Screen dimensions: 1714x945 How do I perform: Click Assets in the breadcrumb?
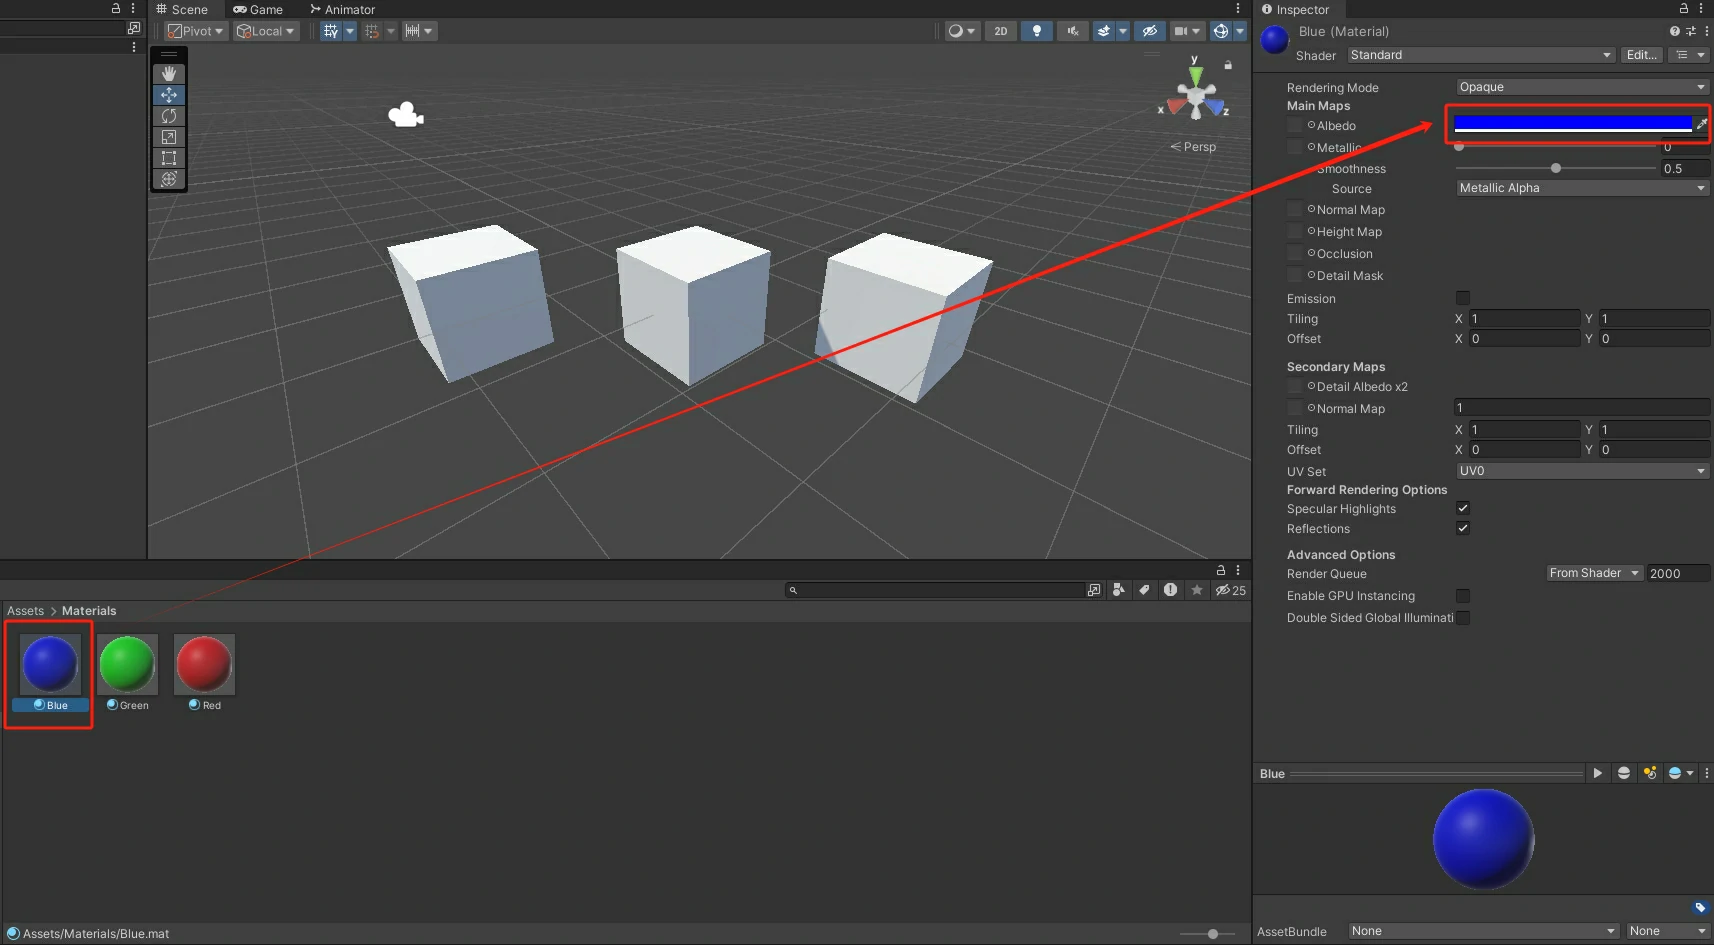click(25, 611)
